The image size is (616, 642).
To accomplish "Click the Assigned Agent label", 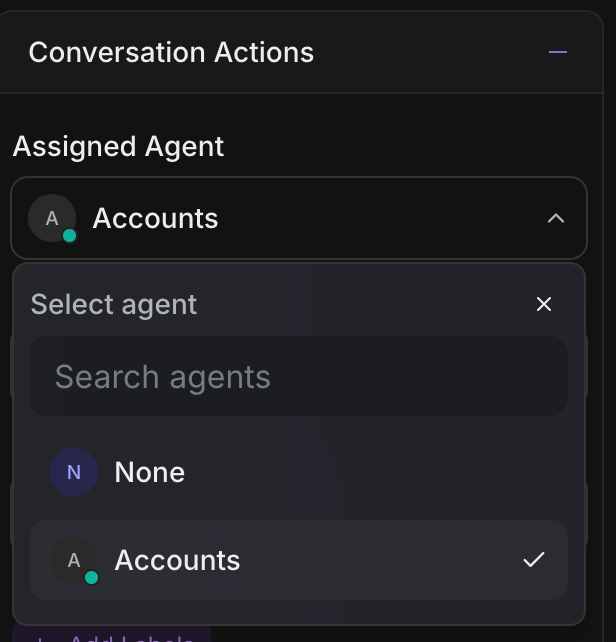I will click(x=118, y=146).
